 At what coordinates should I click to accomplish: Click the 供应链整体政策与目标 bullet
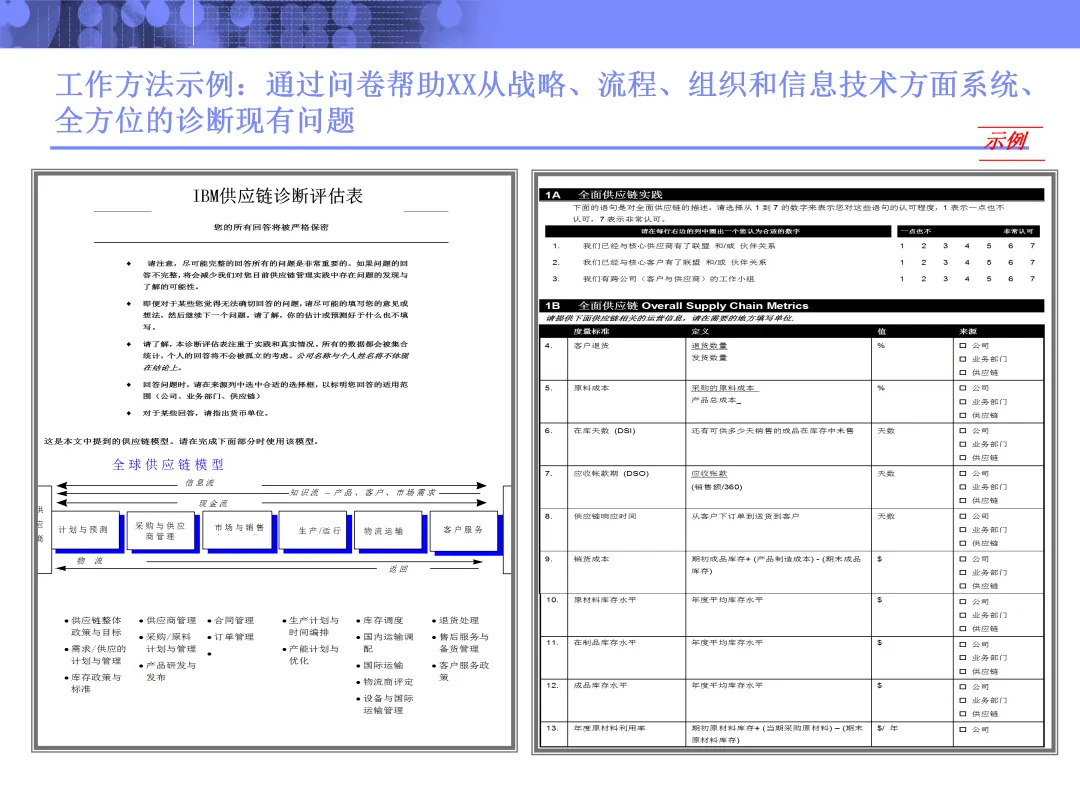pos(96,627)
